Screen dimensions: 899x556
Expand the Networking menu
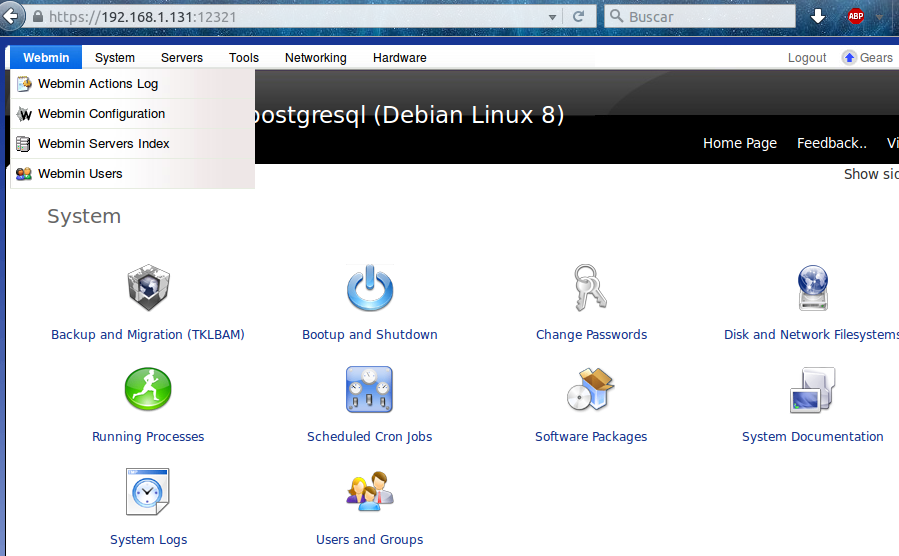pyautogui.click(x=315, y=58)
